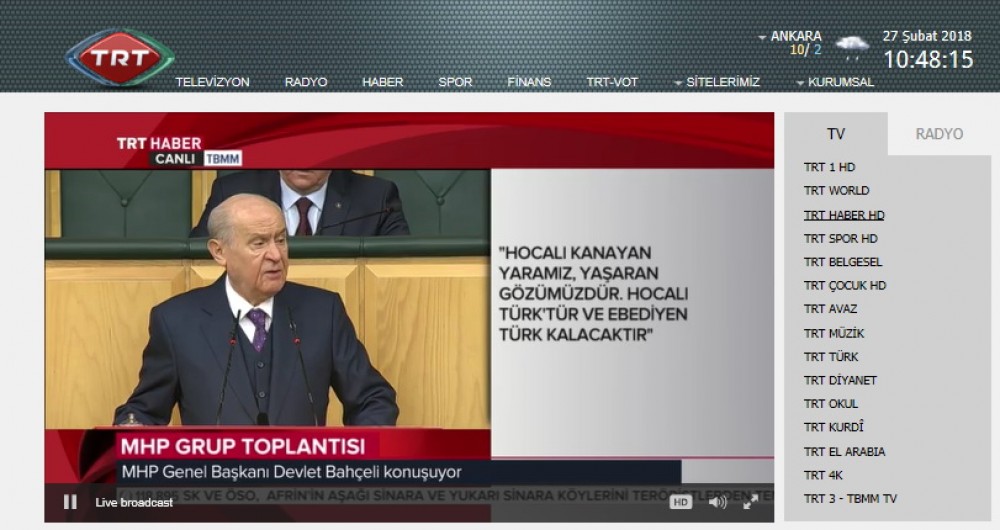Click the TRT logo in header
The width and height of the screenshot is (1000, 530).
(x=120, y=56)
